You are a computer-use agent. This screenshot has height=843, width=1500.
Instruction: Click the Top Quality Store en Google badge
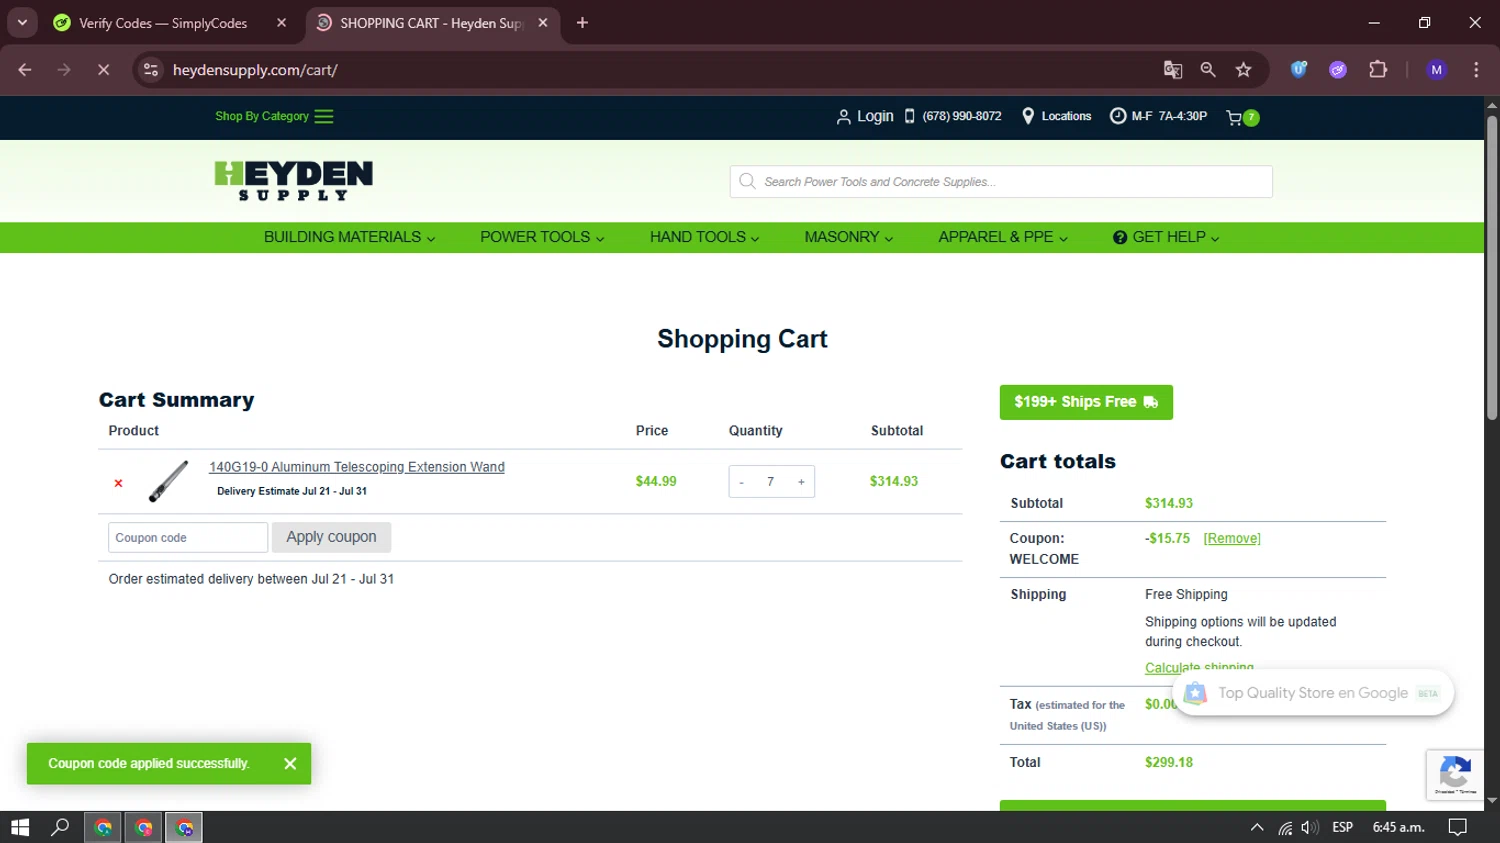[x=1313, y=693]
